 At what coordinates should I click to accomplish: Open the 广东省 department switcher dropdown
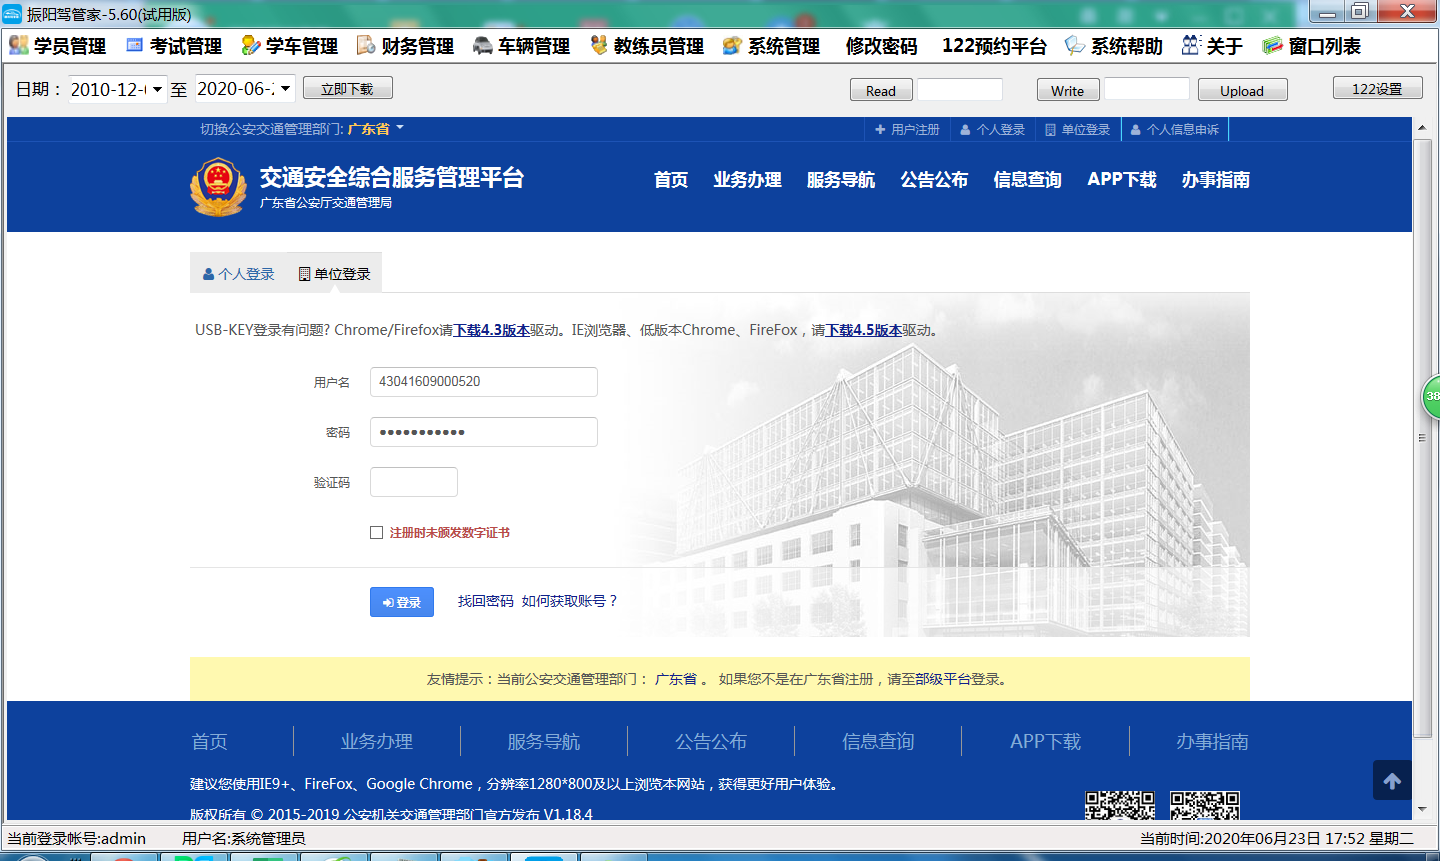[400, 128]
